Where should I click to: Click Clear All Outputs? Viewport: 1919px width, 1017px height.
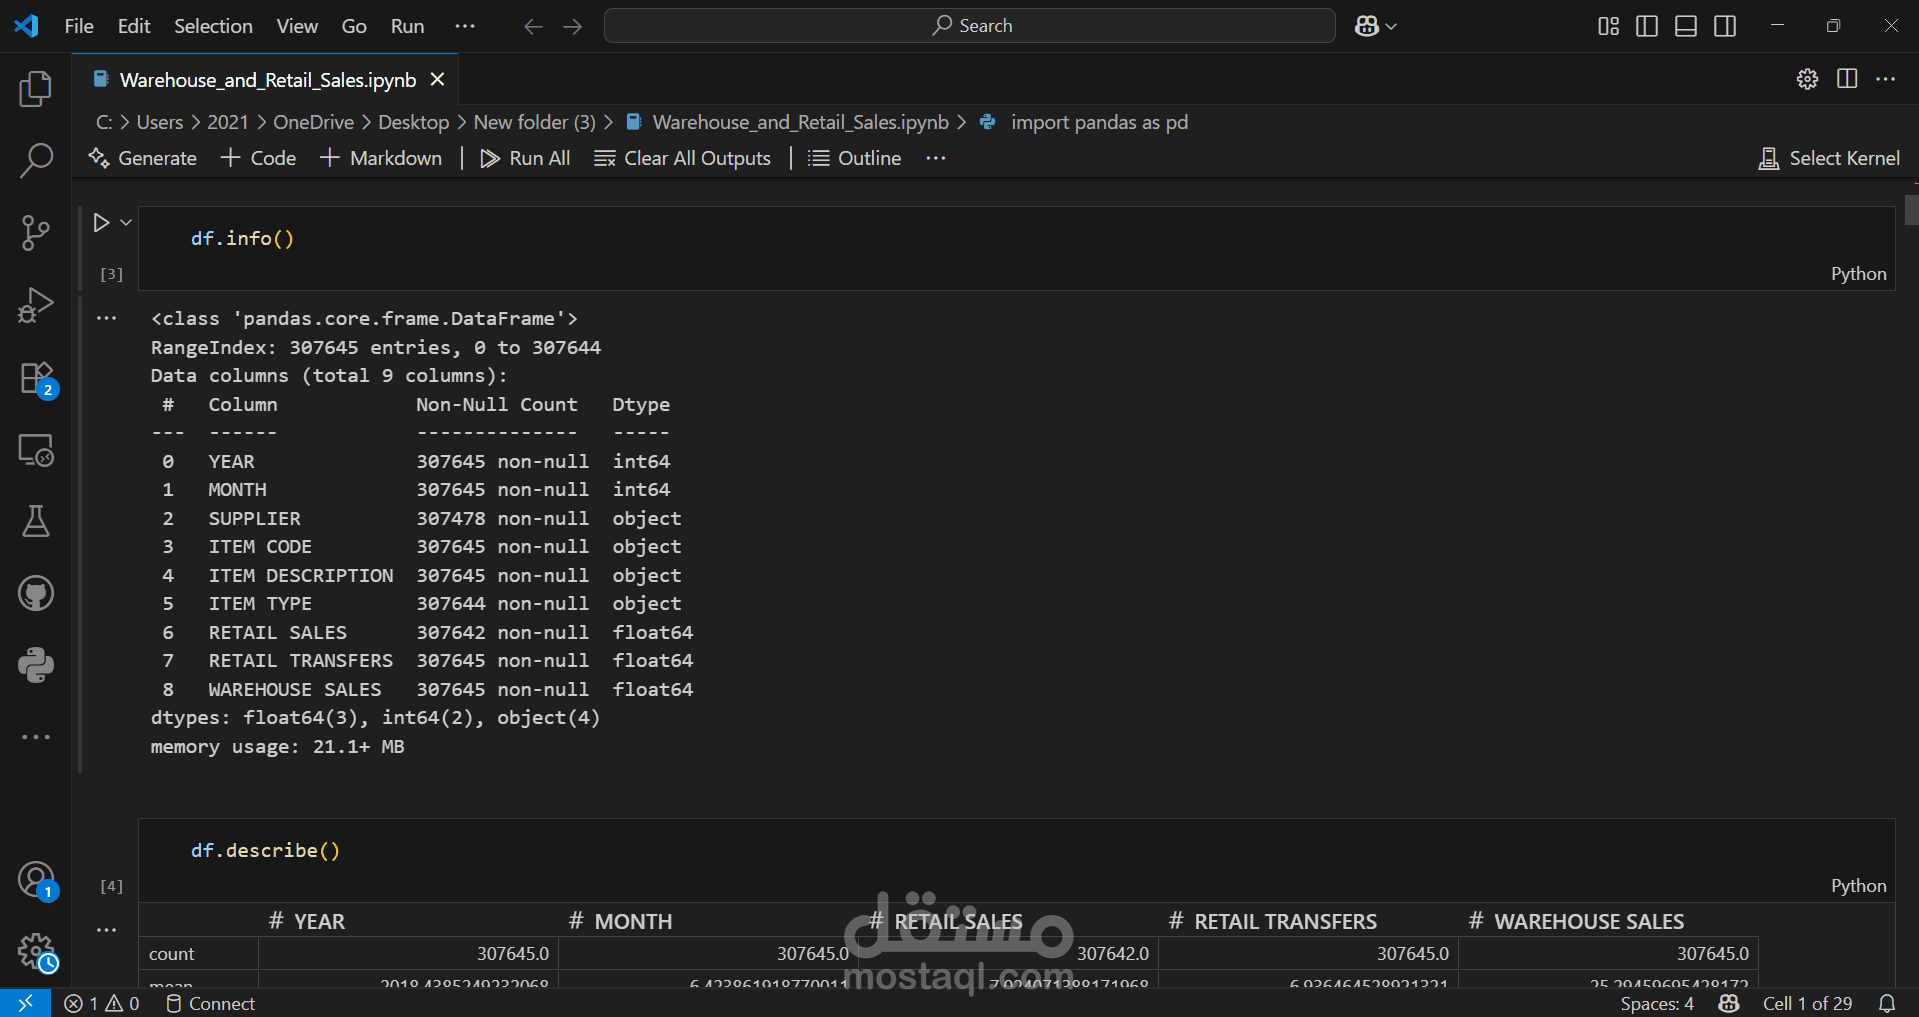tap(682, 158)
